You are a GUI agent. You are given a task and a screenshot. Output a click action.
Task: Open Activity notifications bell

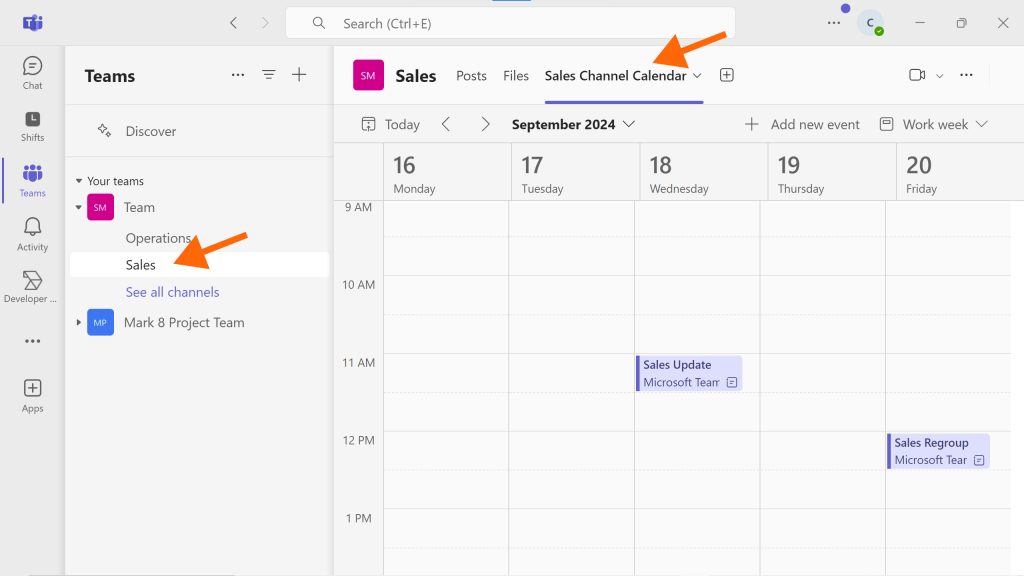click(x=32, y=234)
